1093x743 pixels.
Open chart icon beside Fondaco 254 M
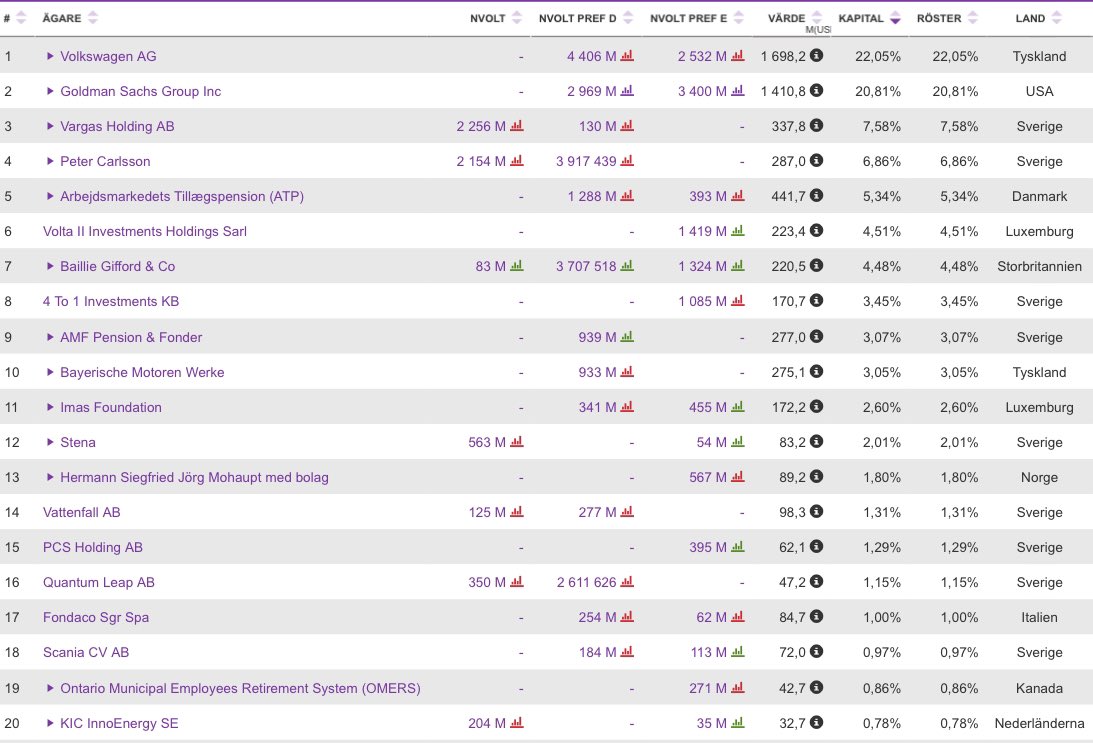click(x=627, y=616)
